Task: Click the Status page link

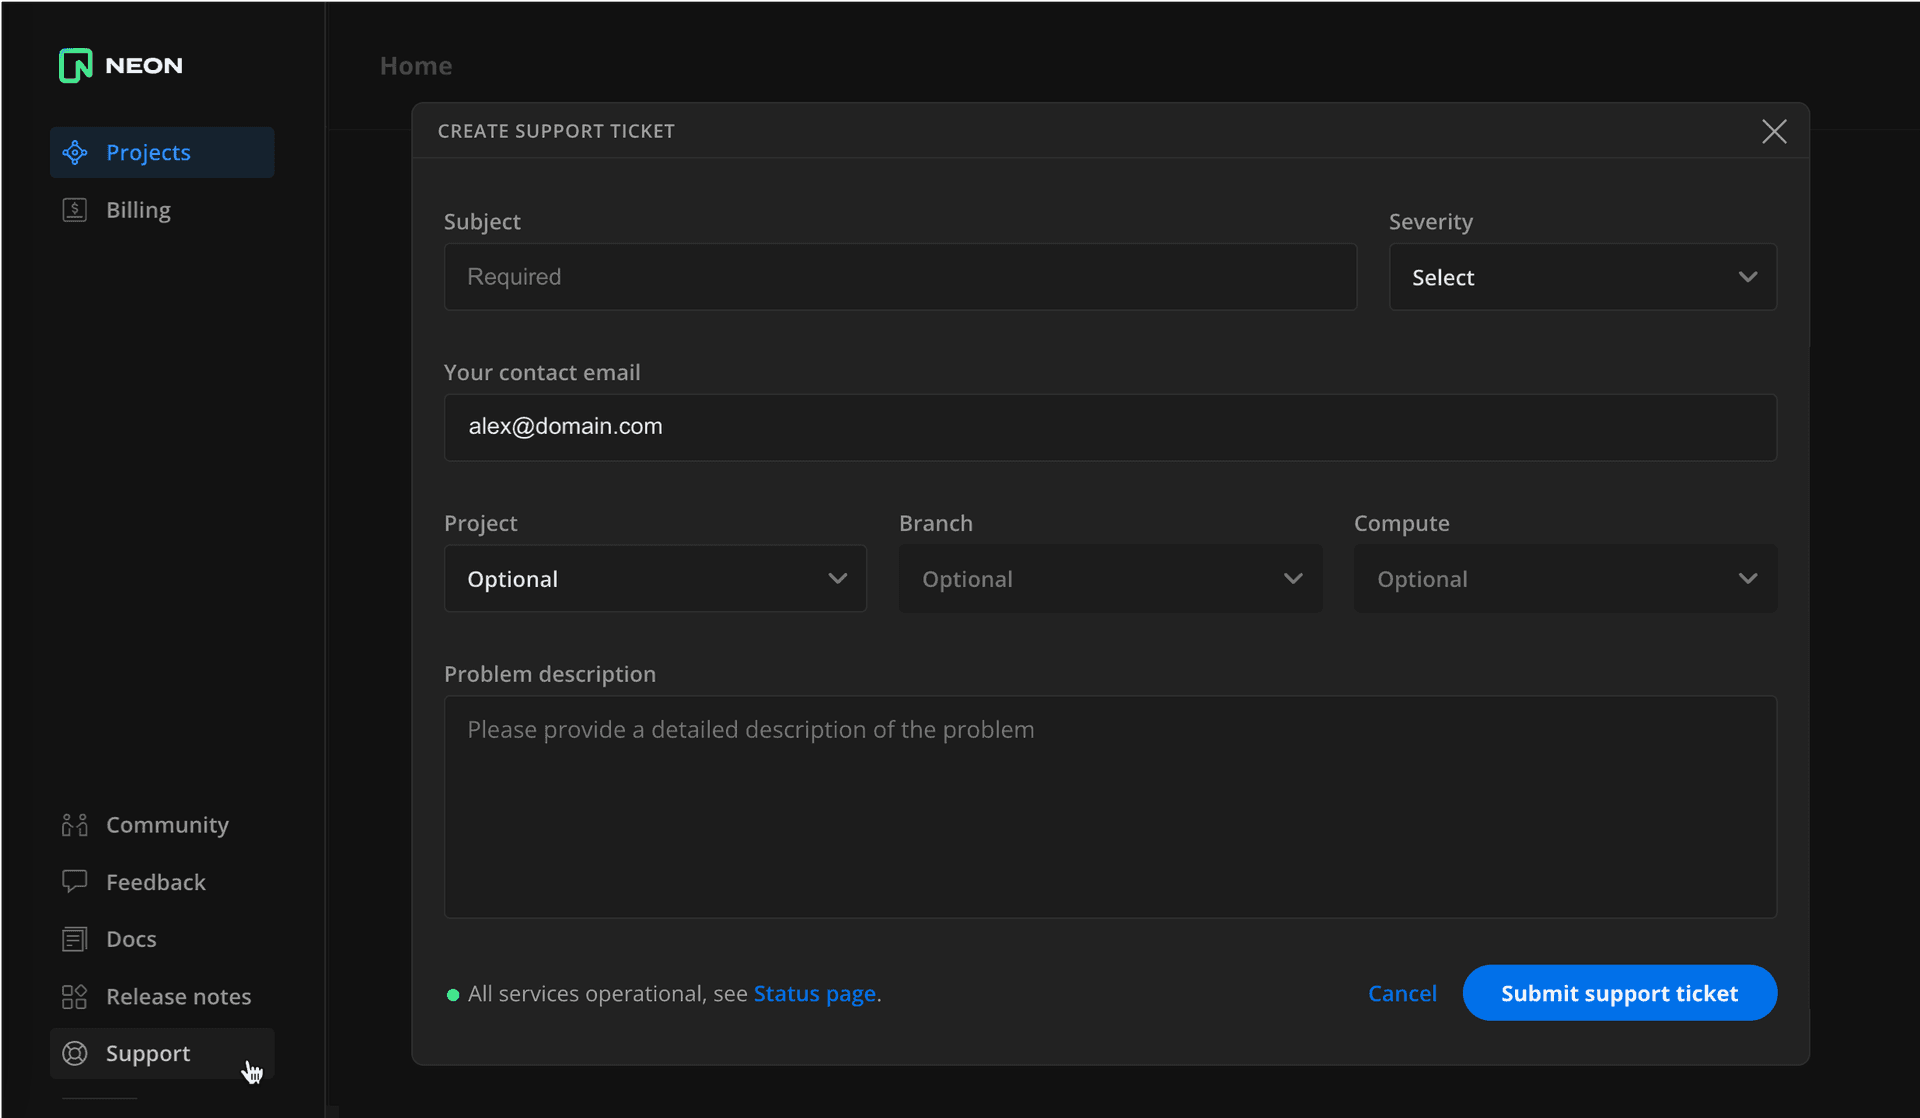Action: point(814,993)
